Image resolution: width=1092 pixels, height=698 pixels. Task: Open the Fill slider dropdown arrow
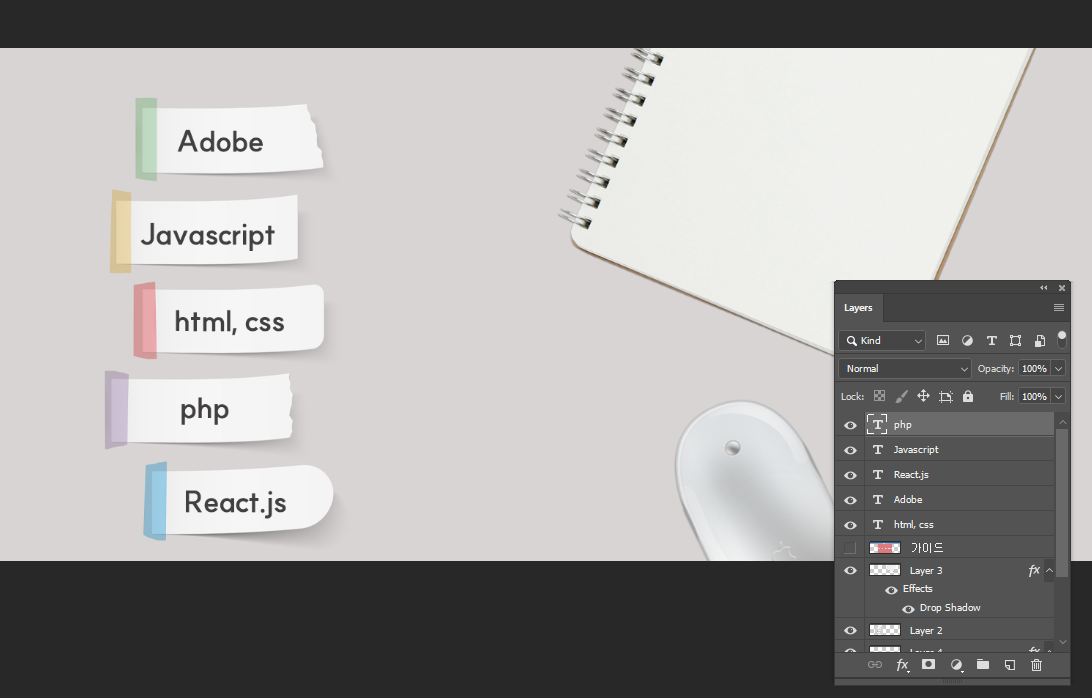point(1059,396)
